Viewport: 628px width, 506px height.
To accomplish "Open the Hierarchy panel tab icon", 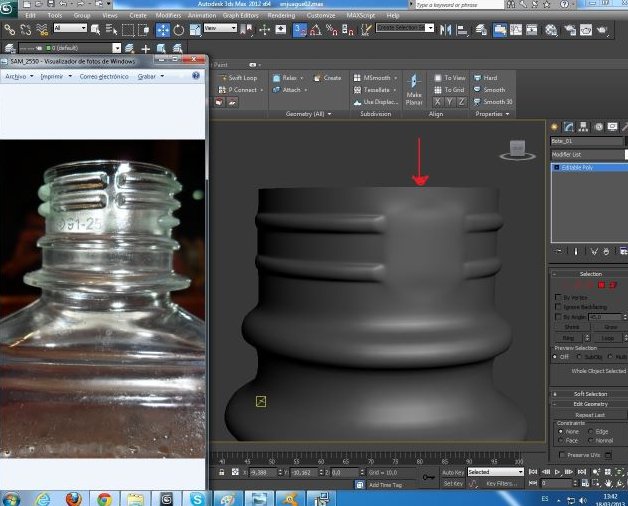I will 584,127.
